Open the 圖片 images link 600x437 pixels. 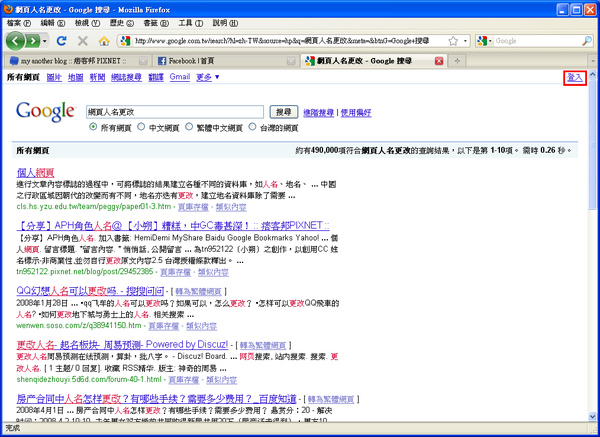click(54, 77)
